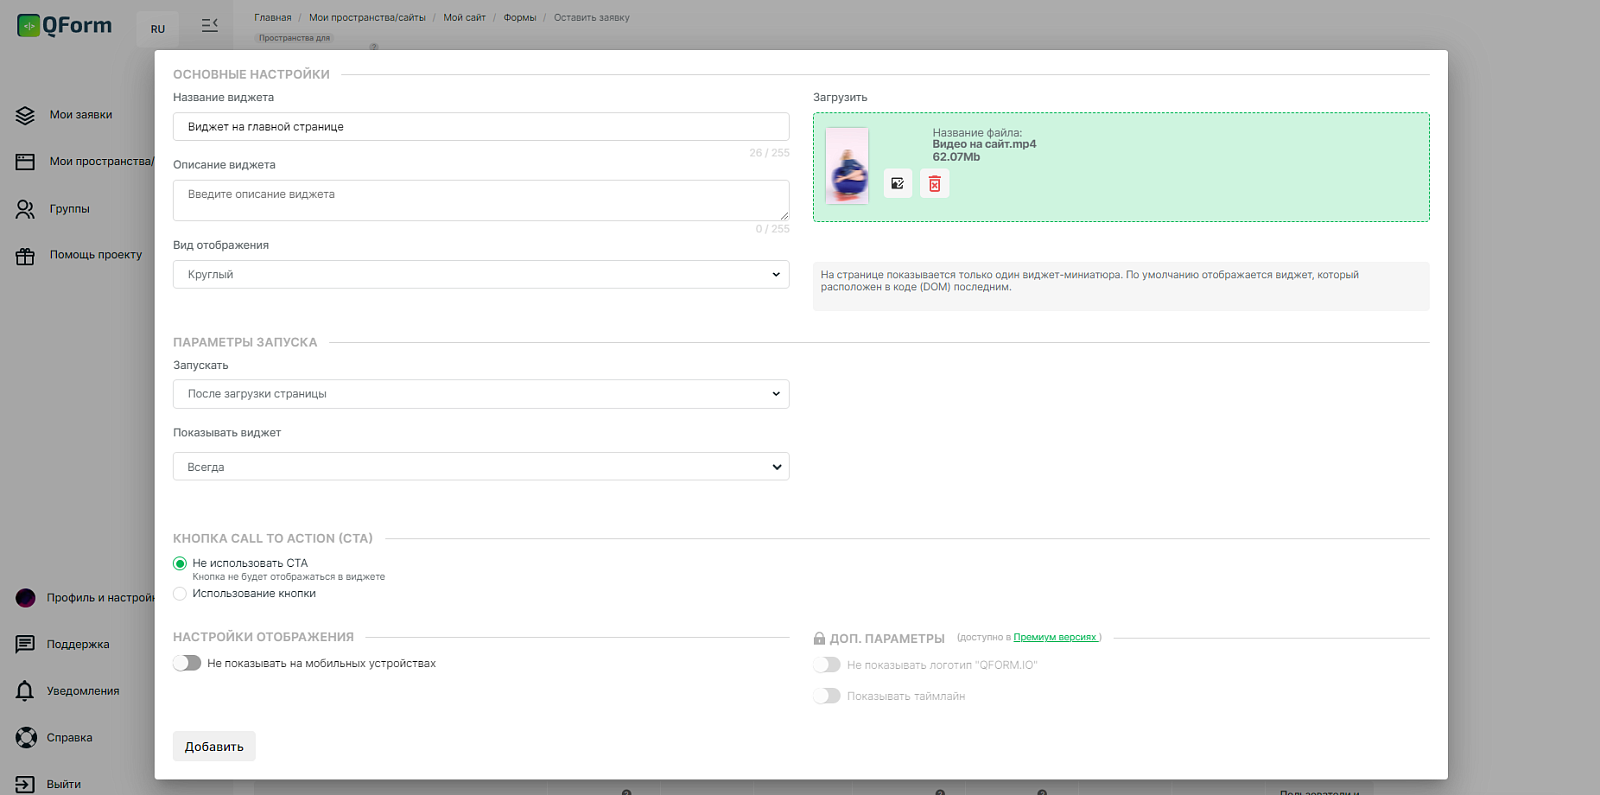Click the Добавить button
The image size is (1600, 795).
click(x=214, y=746)
